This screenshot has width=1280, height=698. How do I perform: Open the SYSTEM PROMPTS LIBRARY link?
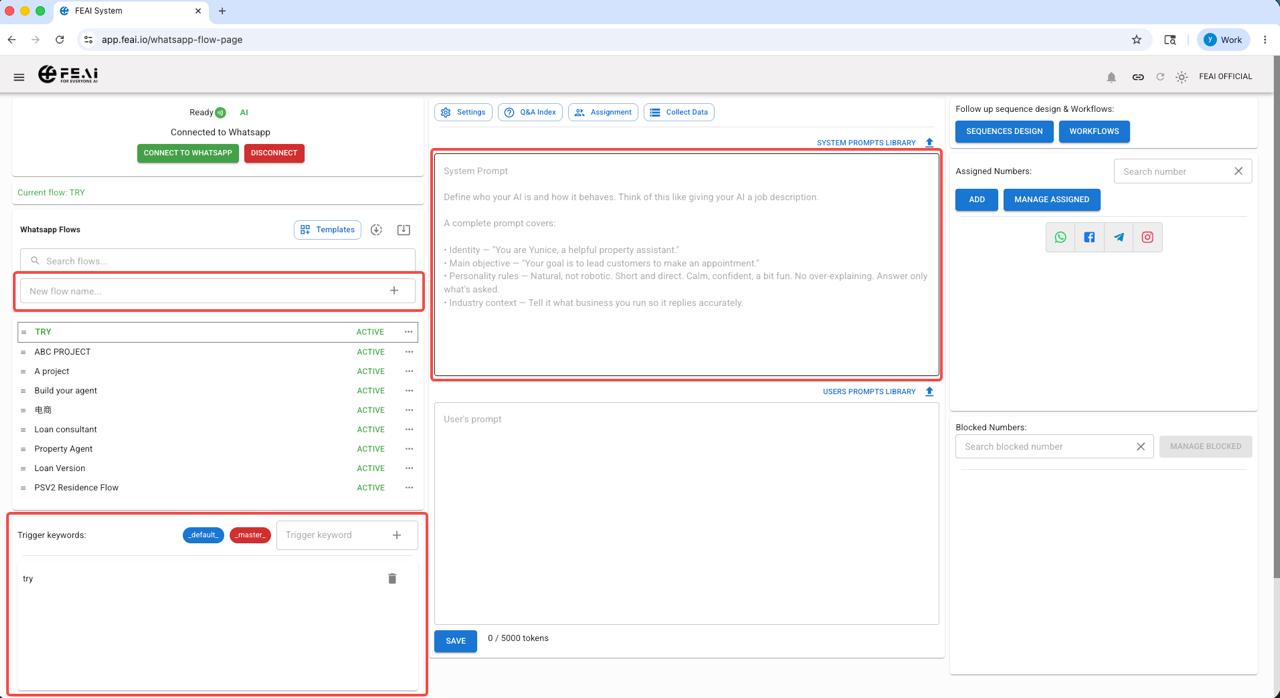866,143
